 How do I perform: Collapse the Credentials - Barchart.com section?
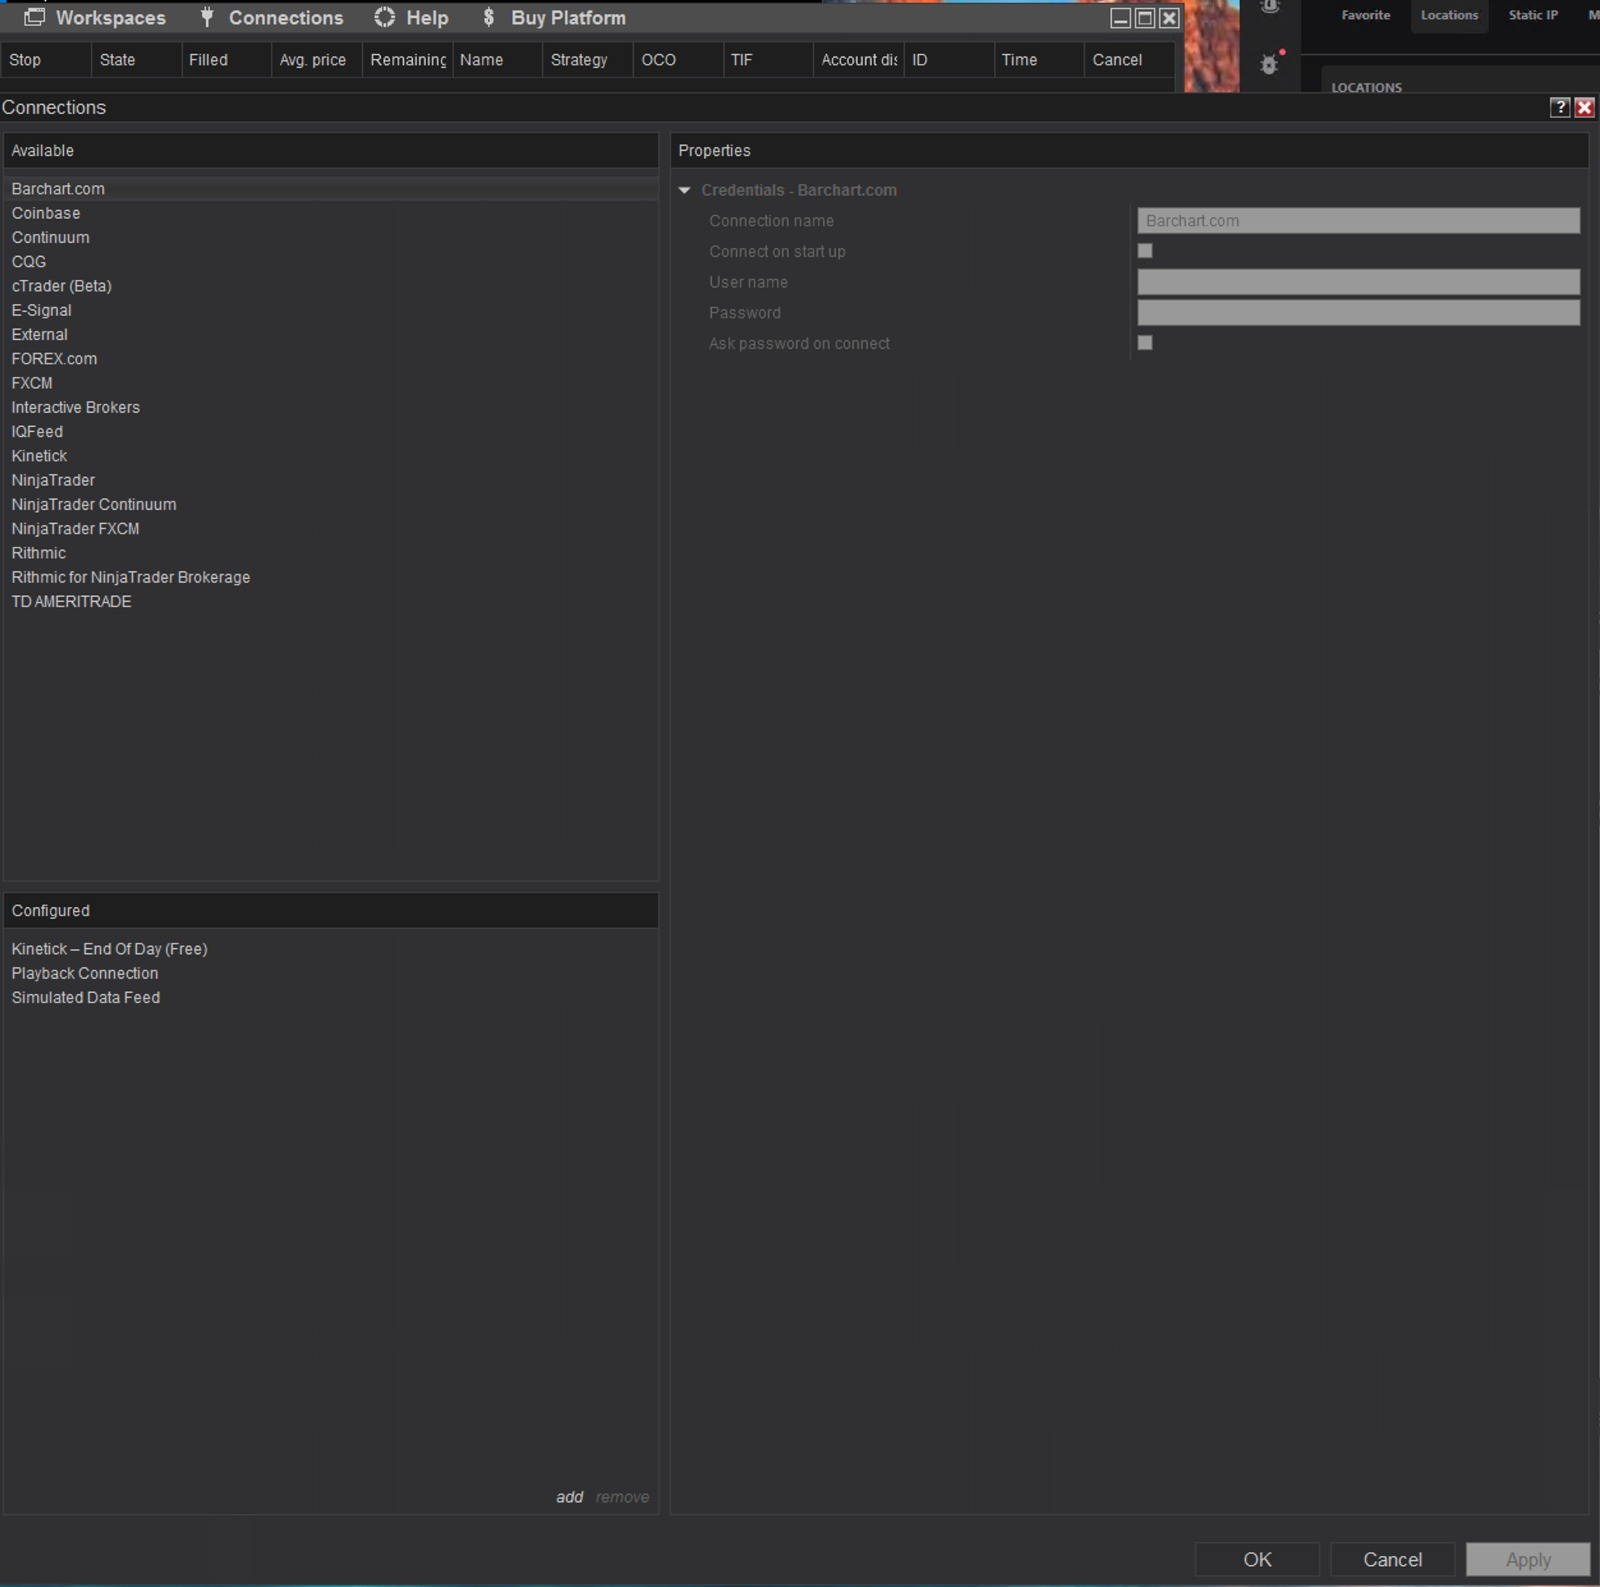[x=685, y=190]
